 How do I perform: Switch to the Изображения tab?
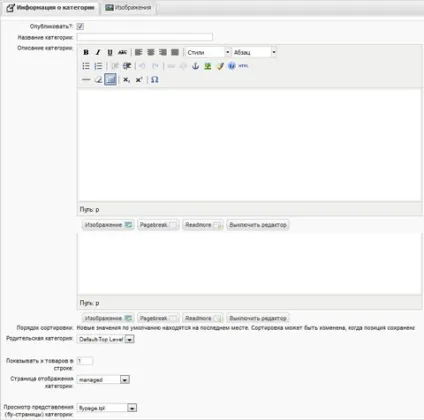pos(128,7)
